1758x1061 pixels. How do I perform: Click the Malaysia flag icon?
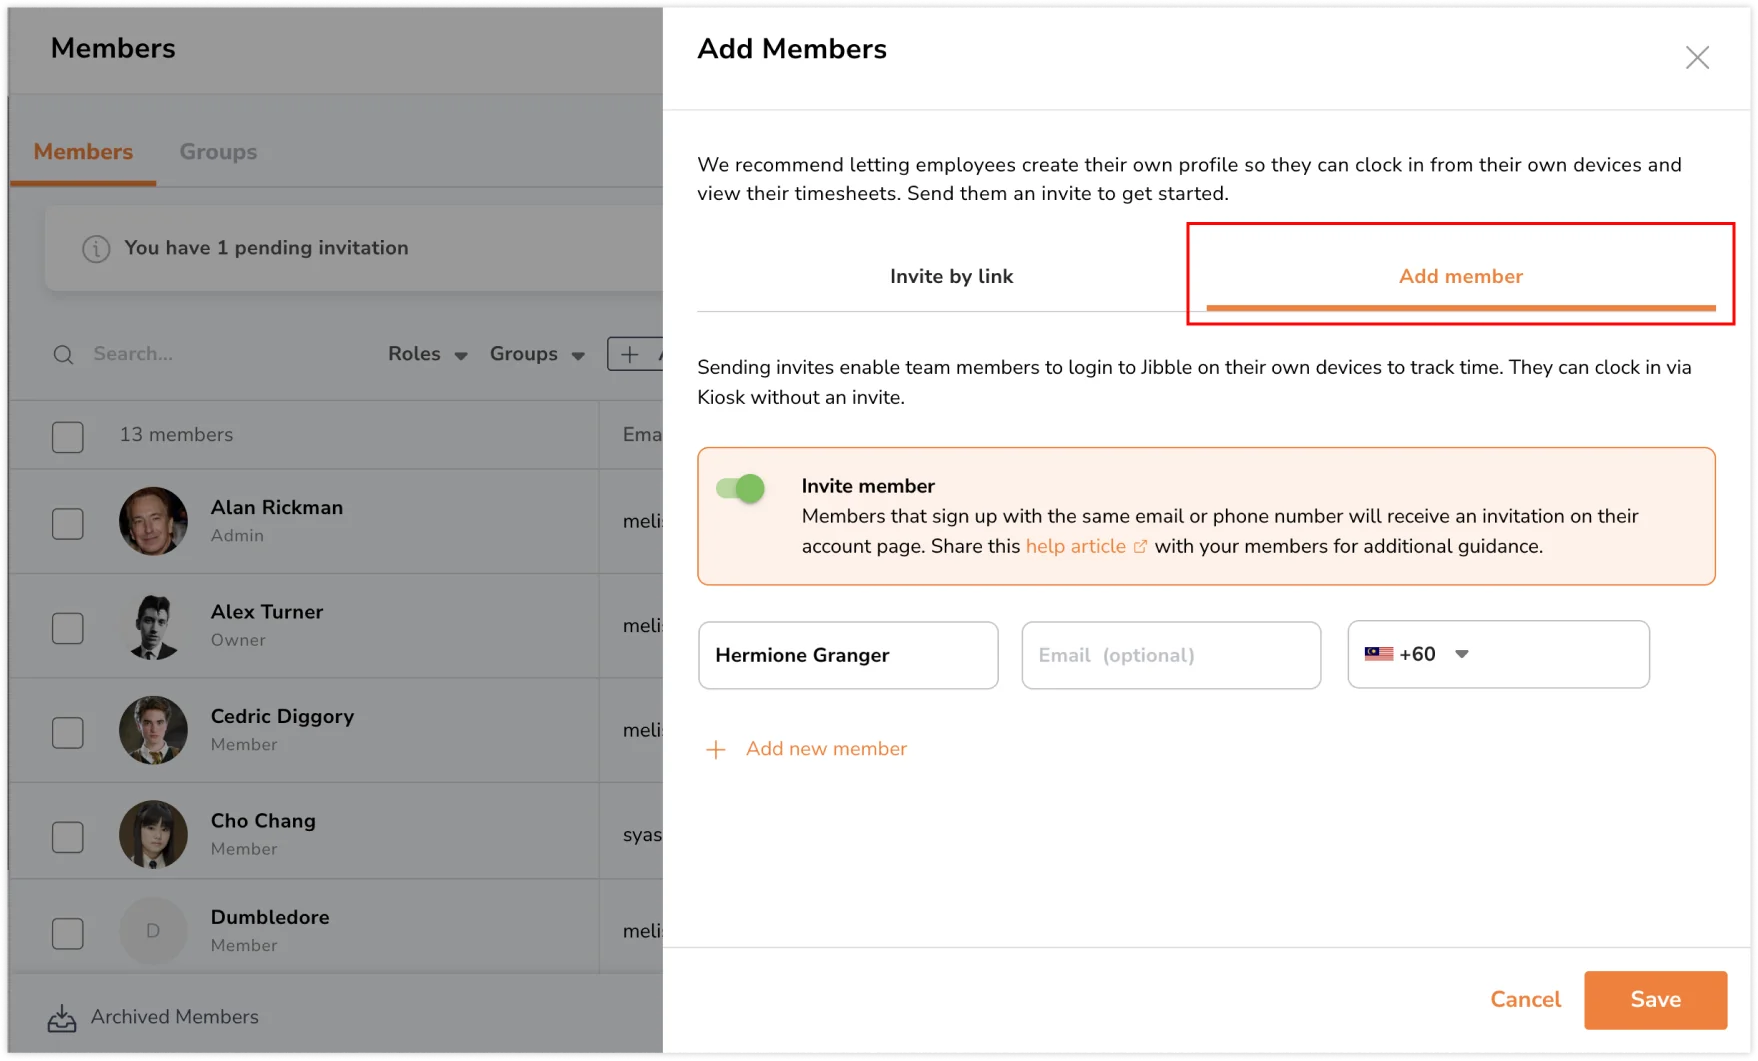[1378, 654]
